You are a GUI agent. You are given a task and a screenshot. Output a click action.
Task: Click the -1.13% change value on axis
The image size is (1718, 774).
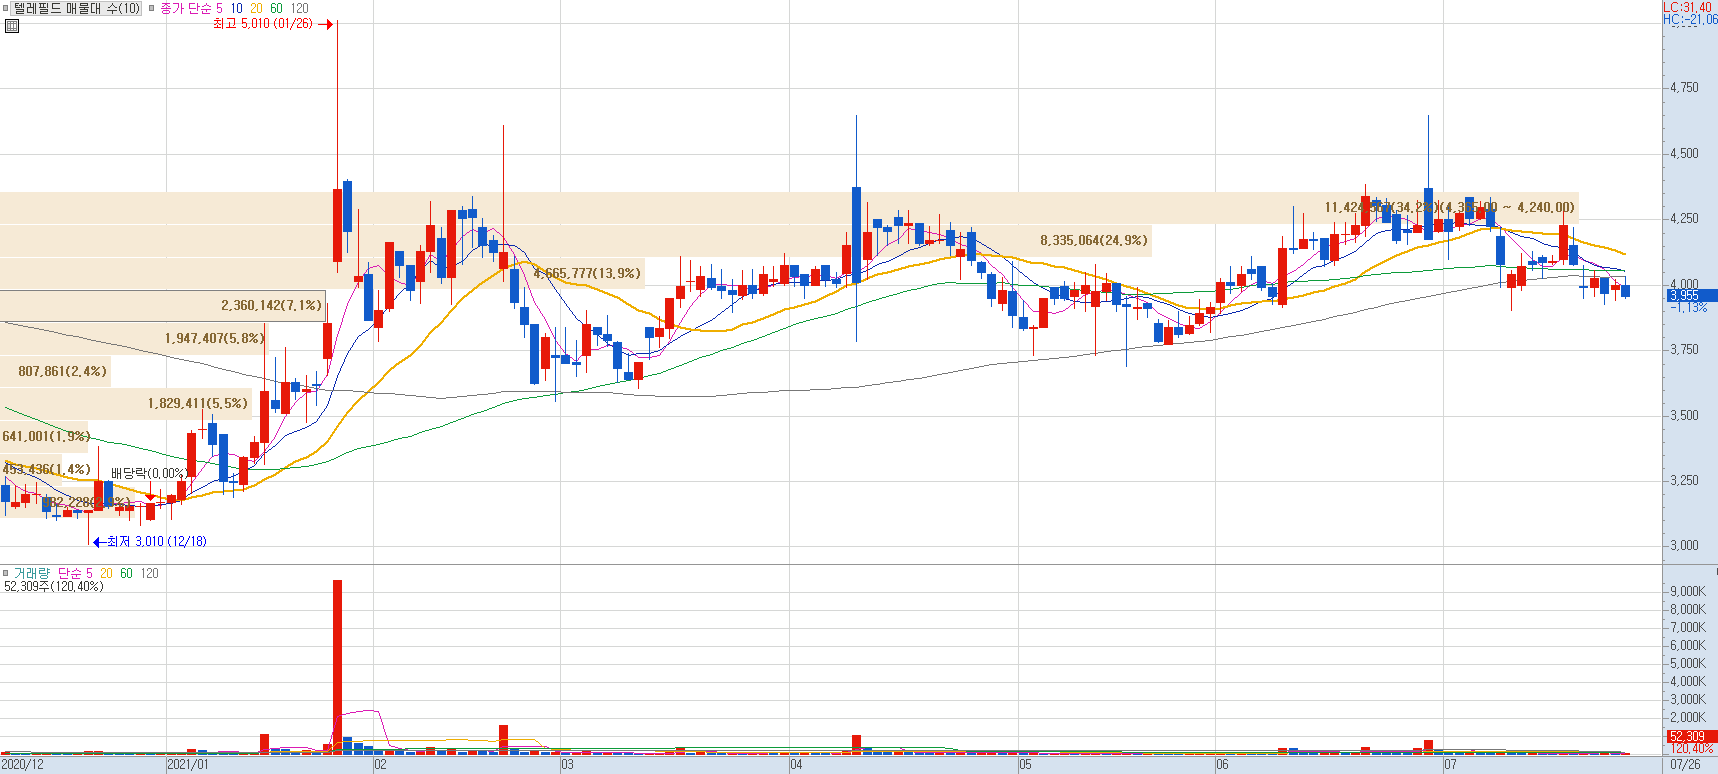click(x=1688, y=307)
